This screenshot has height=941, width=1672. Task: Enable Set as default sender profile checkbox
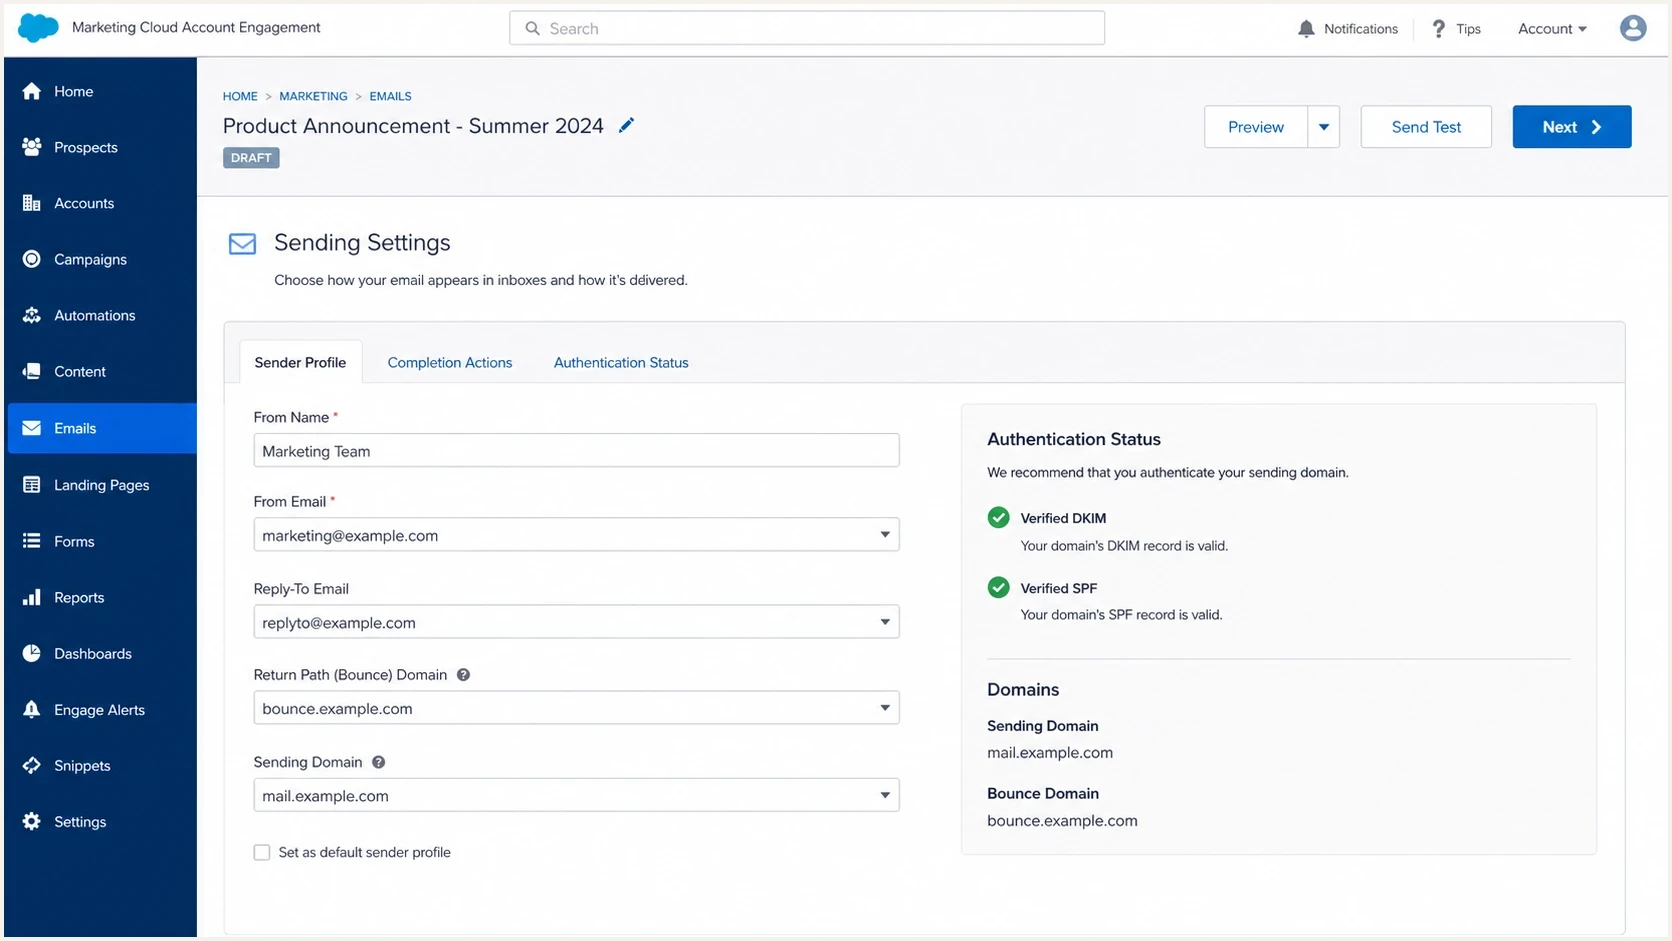click(262, 852)
